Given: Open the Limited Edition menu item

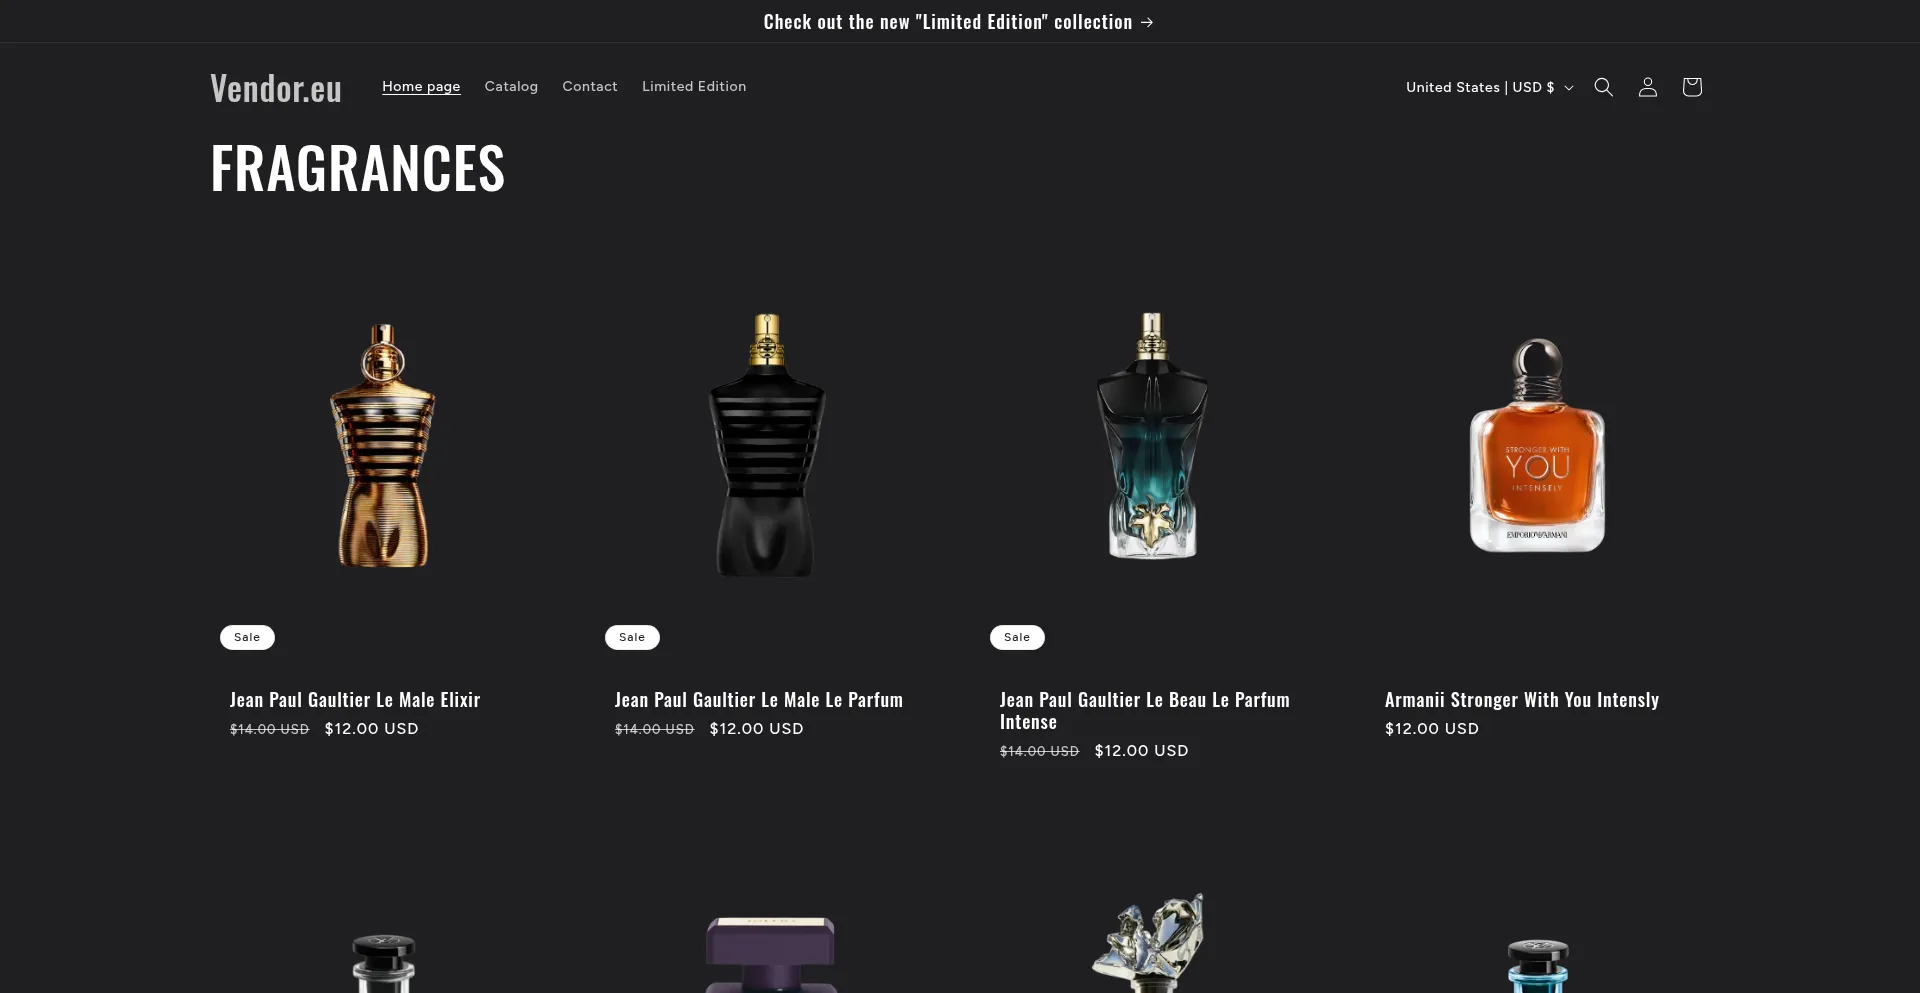Looking at the screenshot, I should [694, 86].
